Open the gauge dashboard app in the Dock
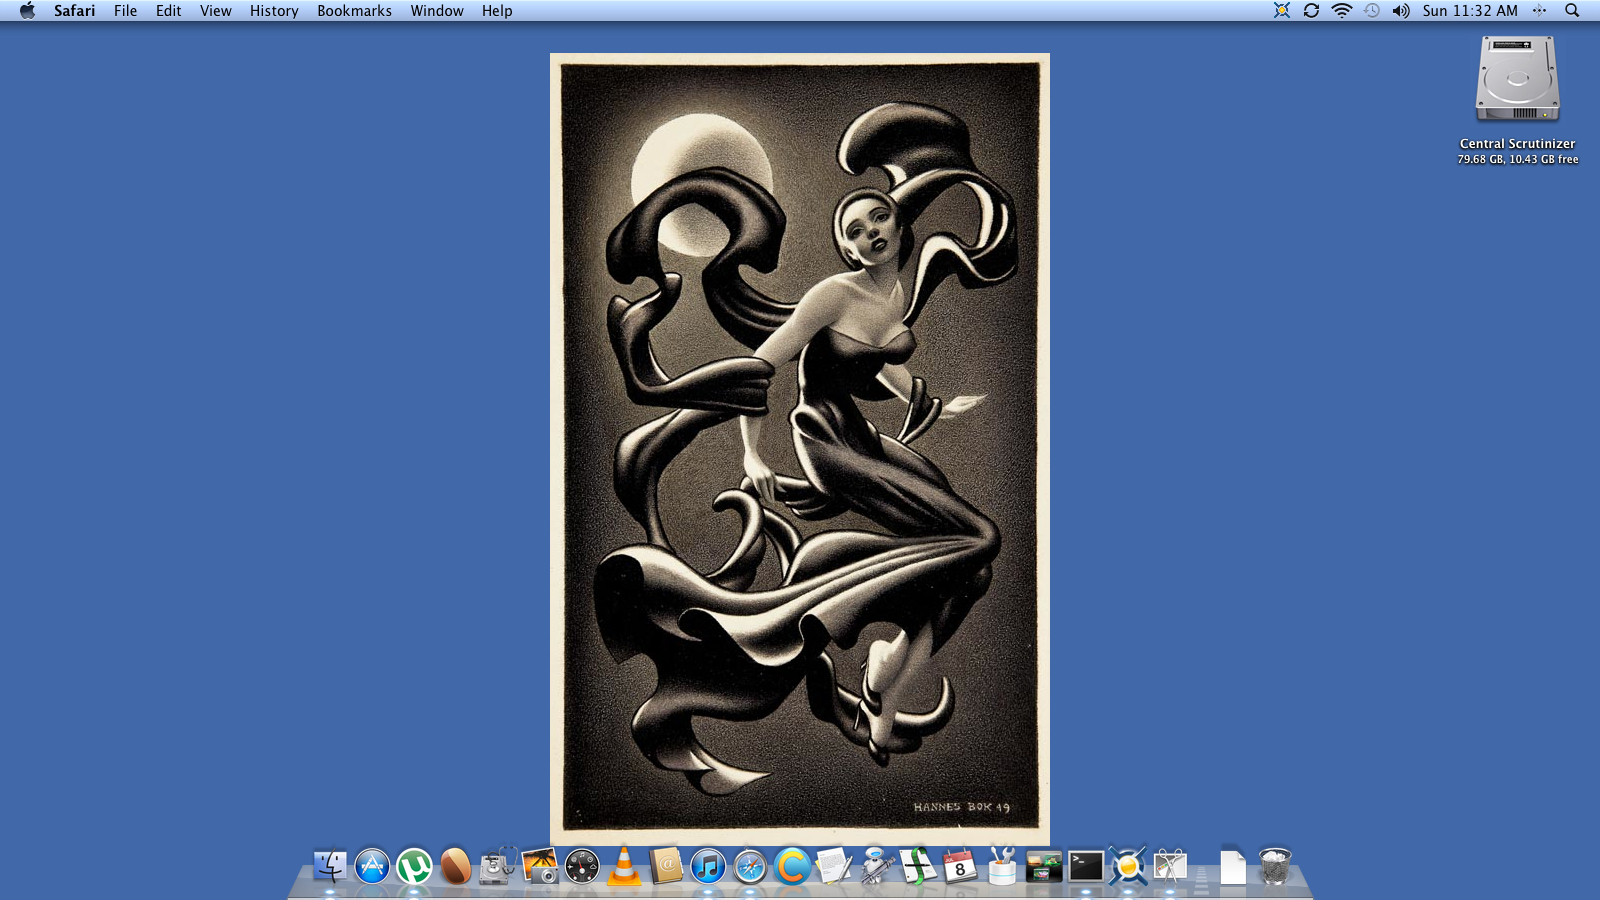1600x900 pixels. 582,866
